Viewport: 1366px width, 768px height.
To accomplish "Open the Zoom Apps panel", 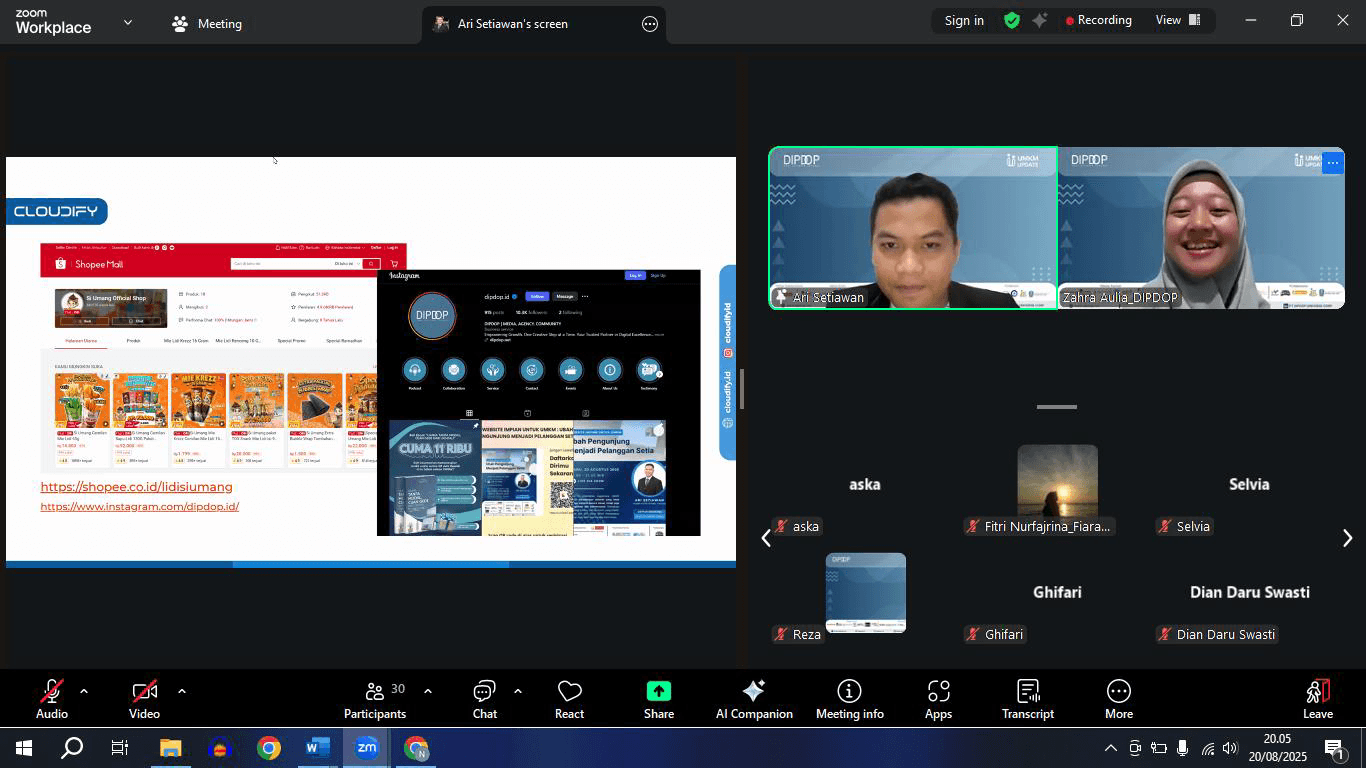I will (938, 697).
